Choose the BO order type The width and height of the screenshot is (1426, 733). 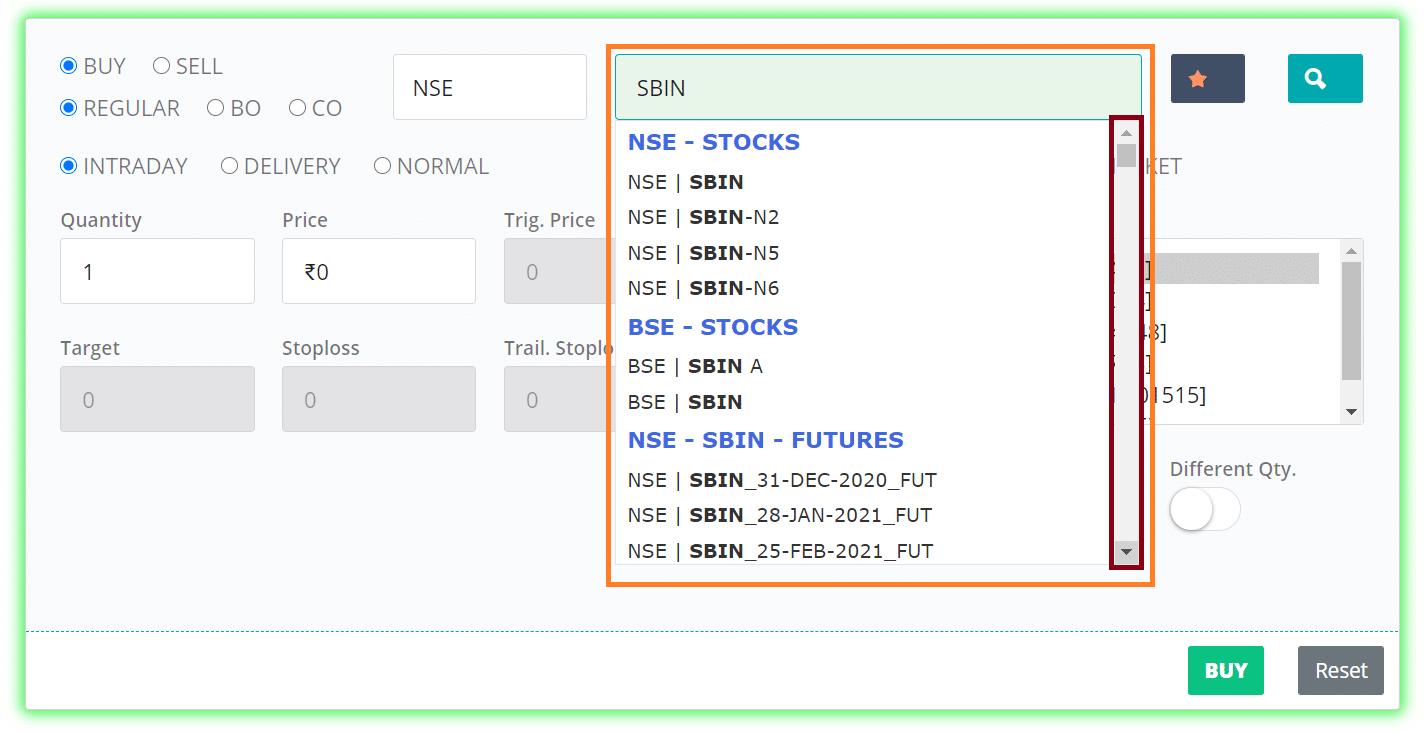pos(215,108)
